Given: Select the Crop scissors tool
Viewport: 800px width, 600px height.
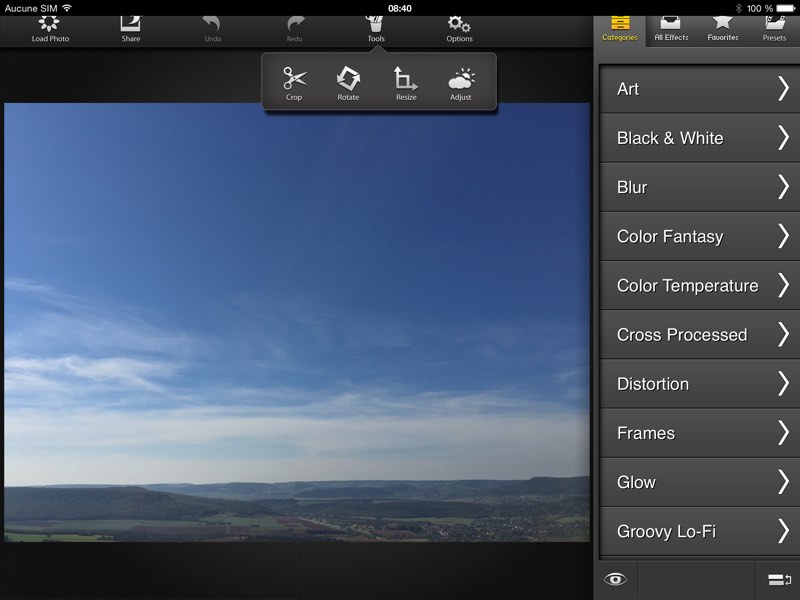Looking at the screenshot, I should coord(294,83).
